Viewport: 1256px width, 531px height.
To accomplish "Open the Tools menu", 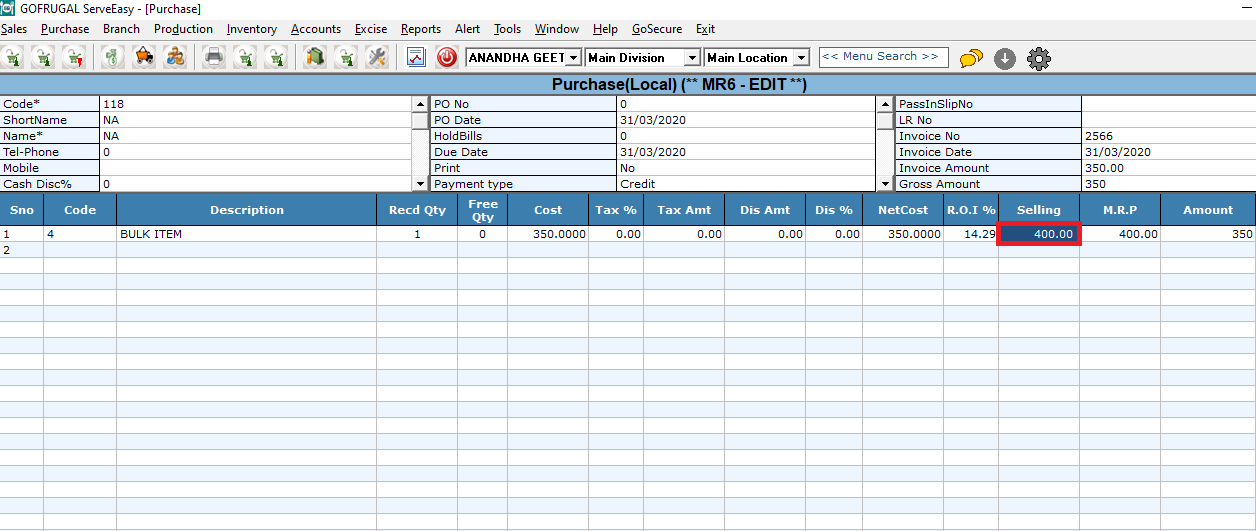I will click(x=507, y=29).
